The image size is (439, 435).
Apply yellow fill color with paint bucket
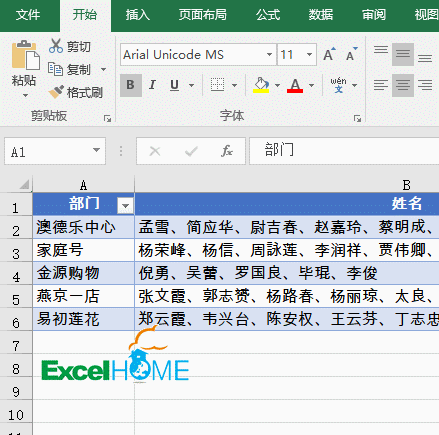pyautogui.click(x=261, y=85)
